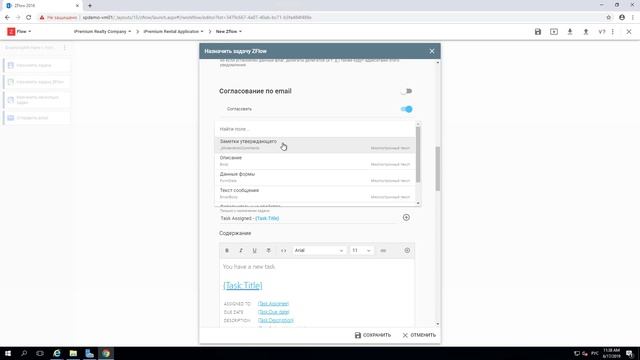Open Chrome from the taskbar

[x=106, y=353]
